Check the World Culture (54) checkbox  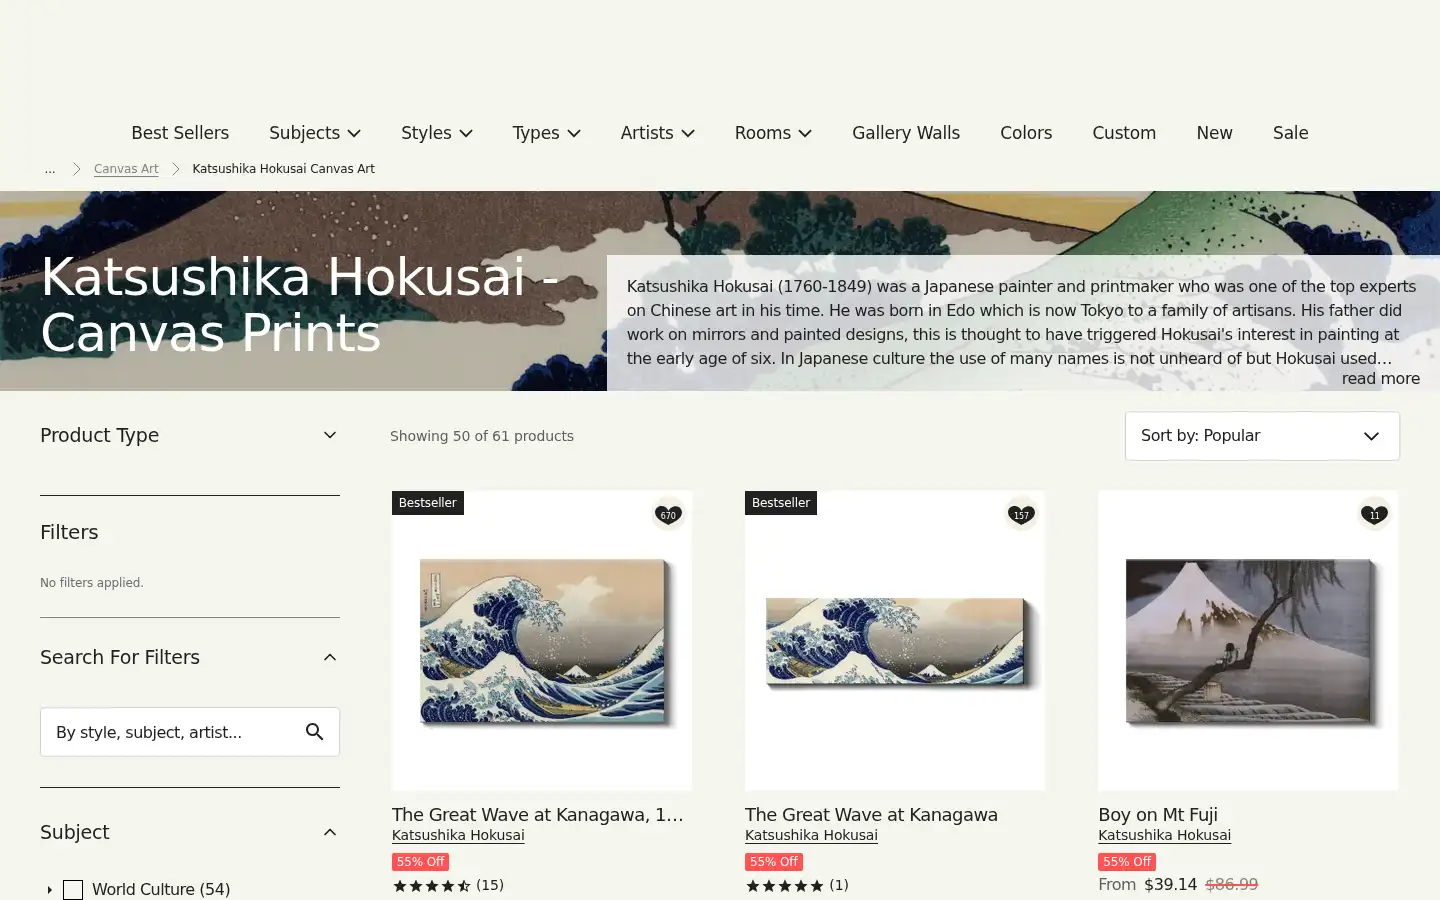coord(73,890)
